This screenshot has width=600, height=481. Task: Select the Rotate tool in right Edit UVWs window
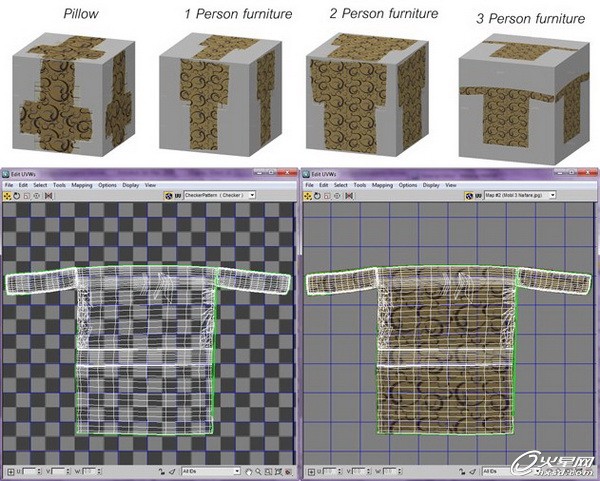(x=317, y=196)
